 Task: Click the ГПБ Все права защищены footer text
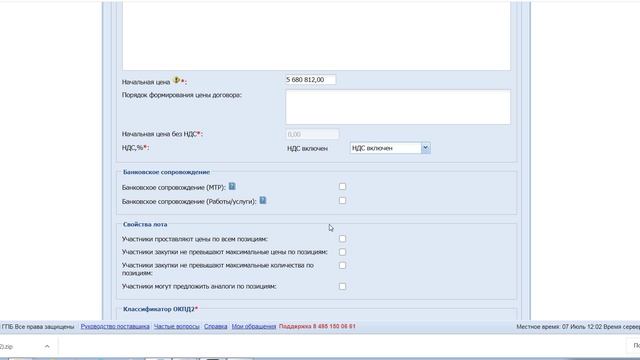click(x=38, y=327)
